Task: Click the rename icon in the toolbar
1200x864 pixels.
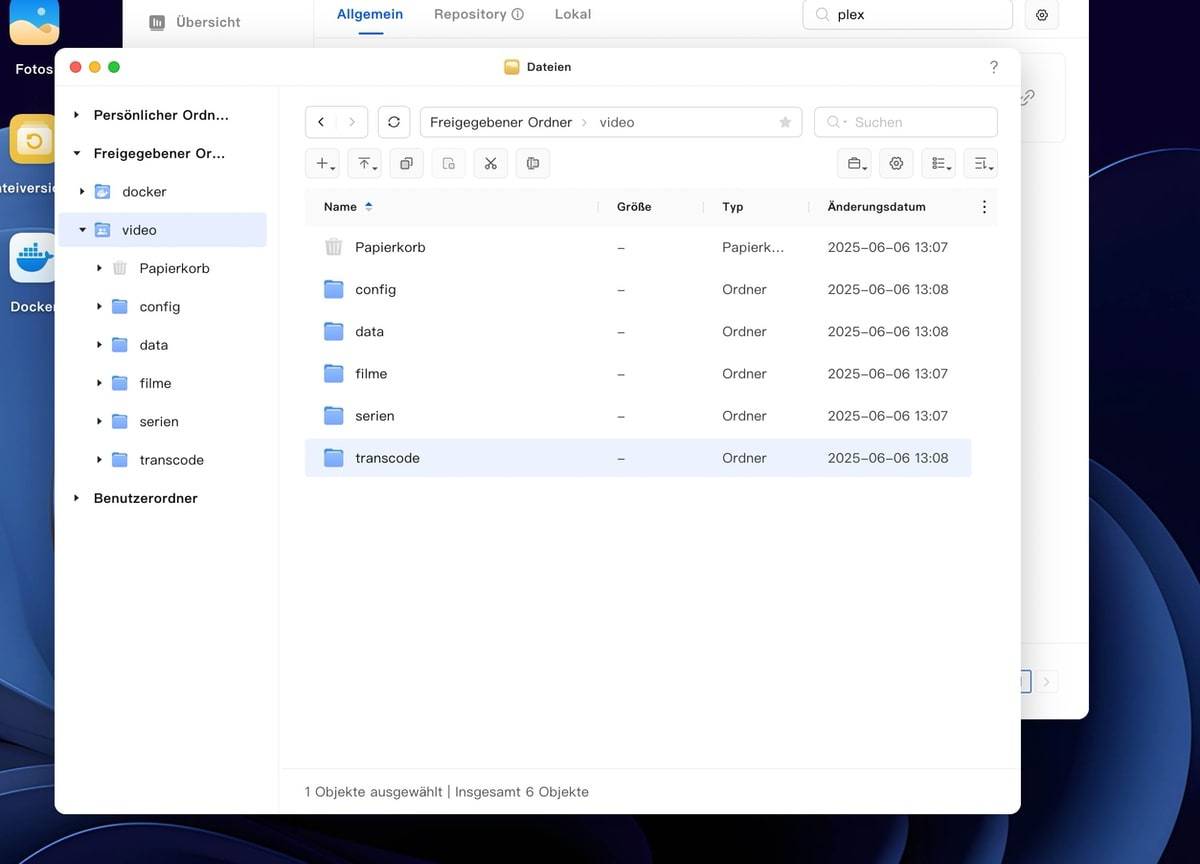Action: click(533, 163)
